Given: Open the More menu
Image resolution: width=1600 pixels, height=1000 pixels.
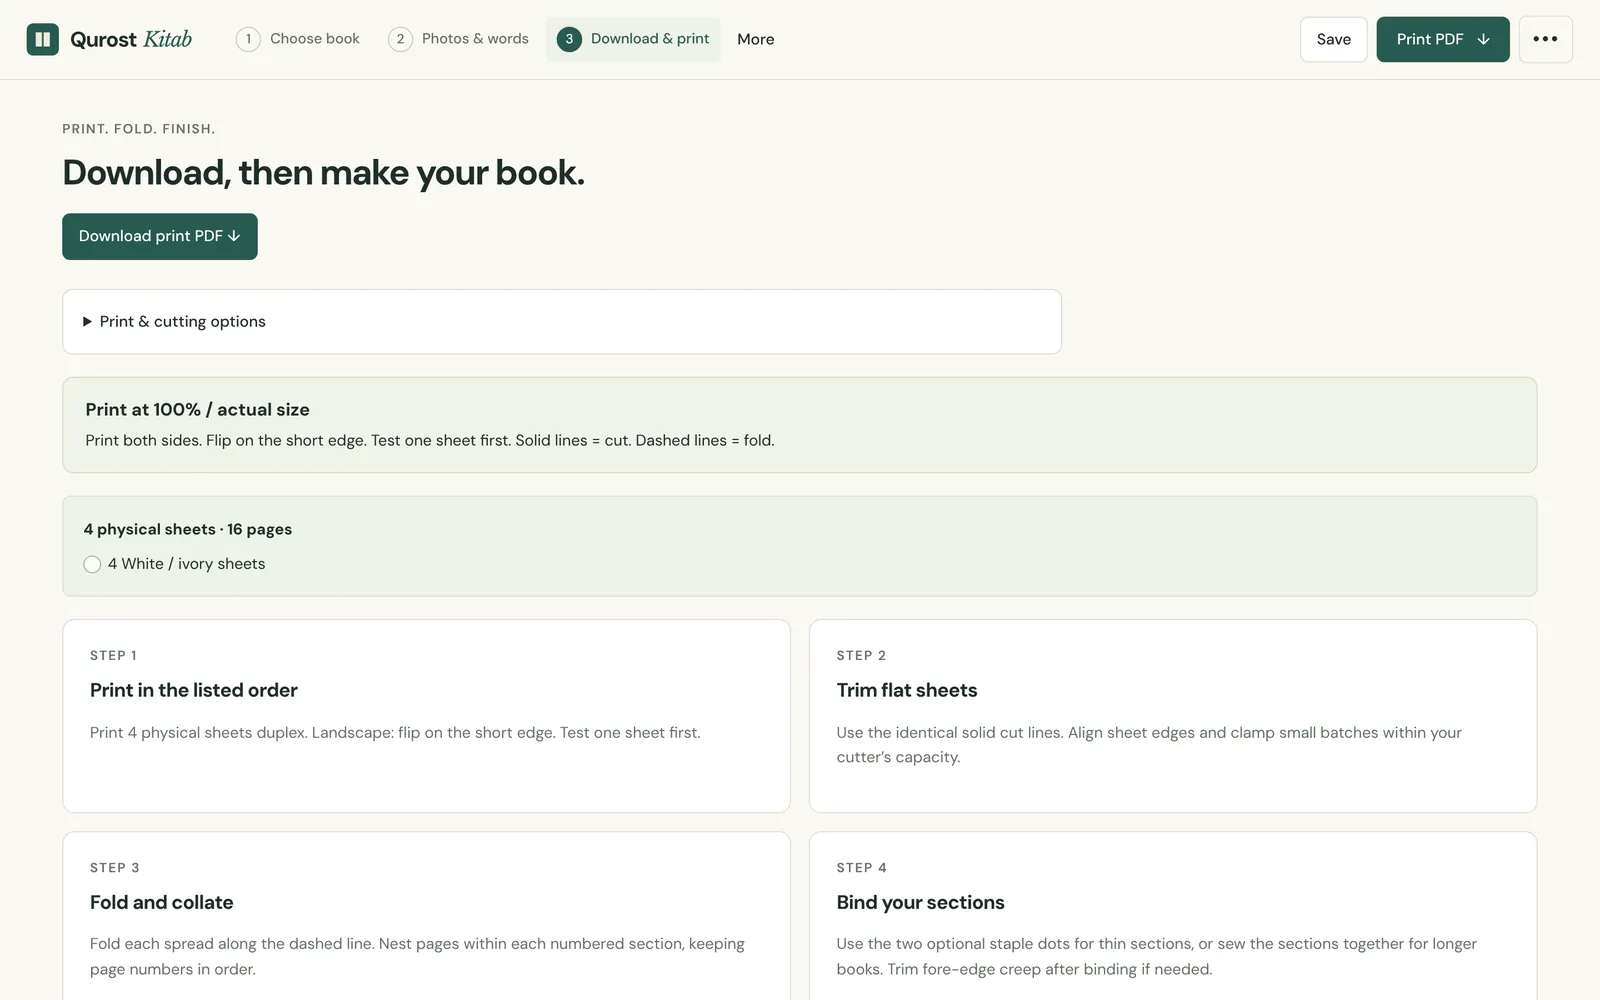Looking at the screenshot, I should coord(756,39).
